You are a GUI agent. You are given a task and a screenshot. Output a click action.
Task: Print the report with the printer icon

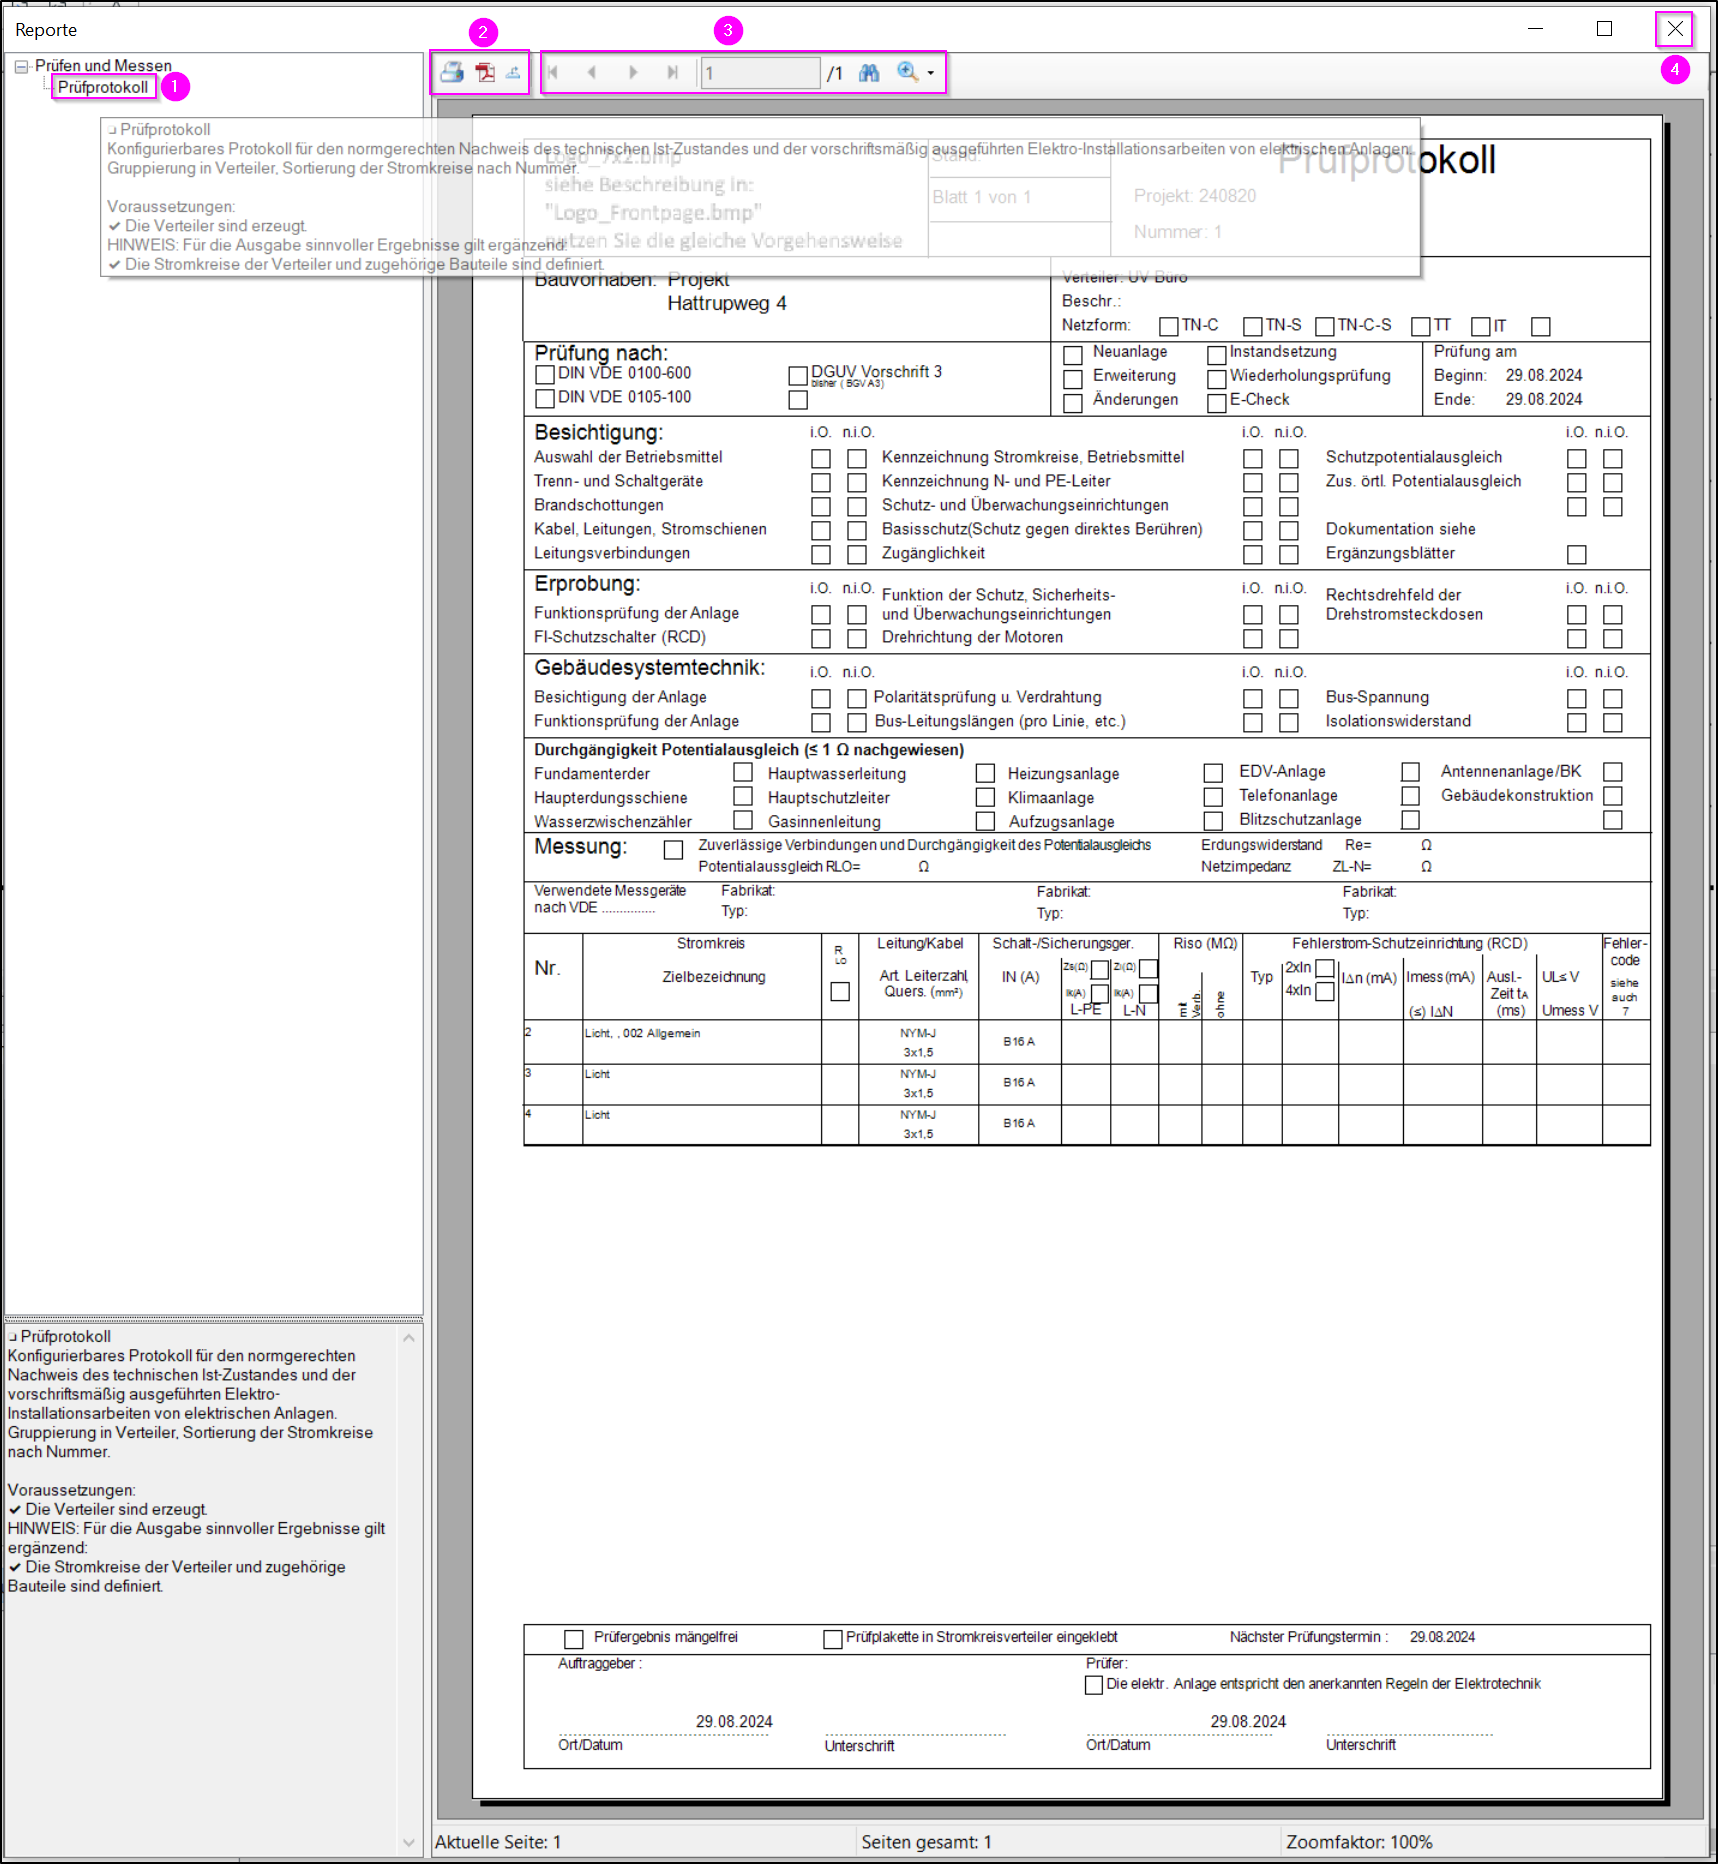(452, 72)
